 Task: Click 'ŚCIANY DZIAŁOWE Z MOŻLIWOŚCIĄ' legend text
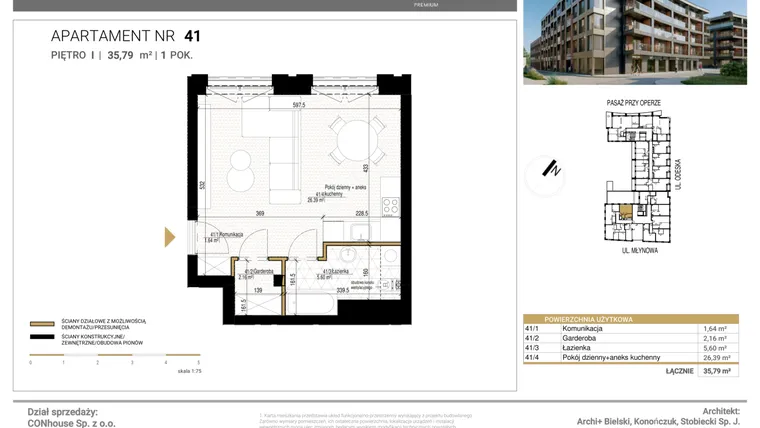click(104, 321)
